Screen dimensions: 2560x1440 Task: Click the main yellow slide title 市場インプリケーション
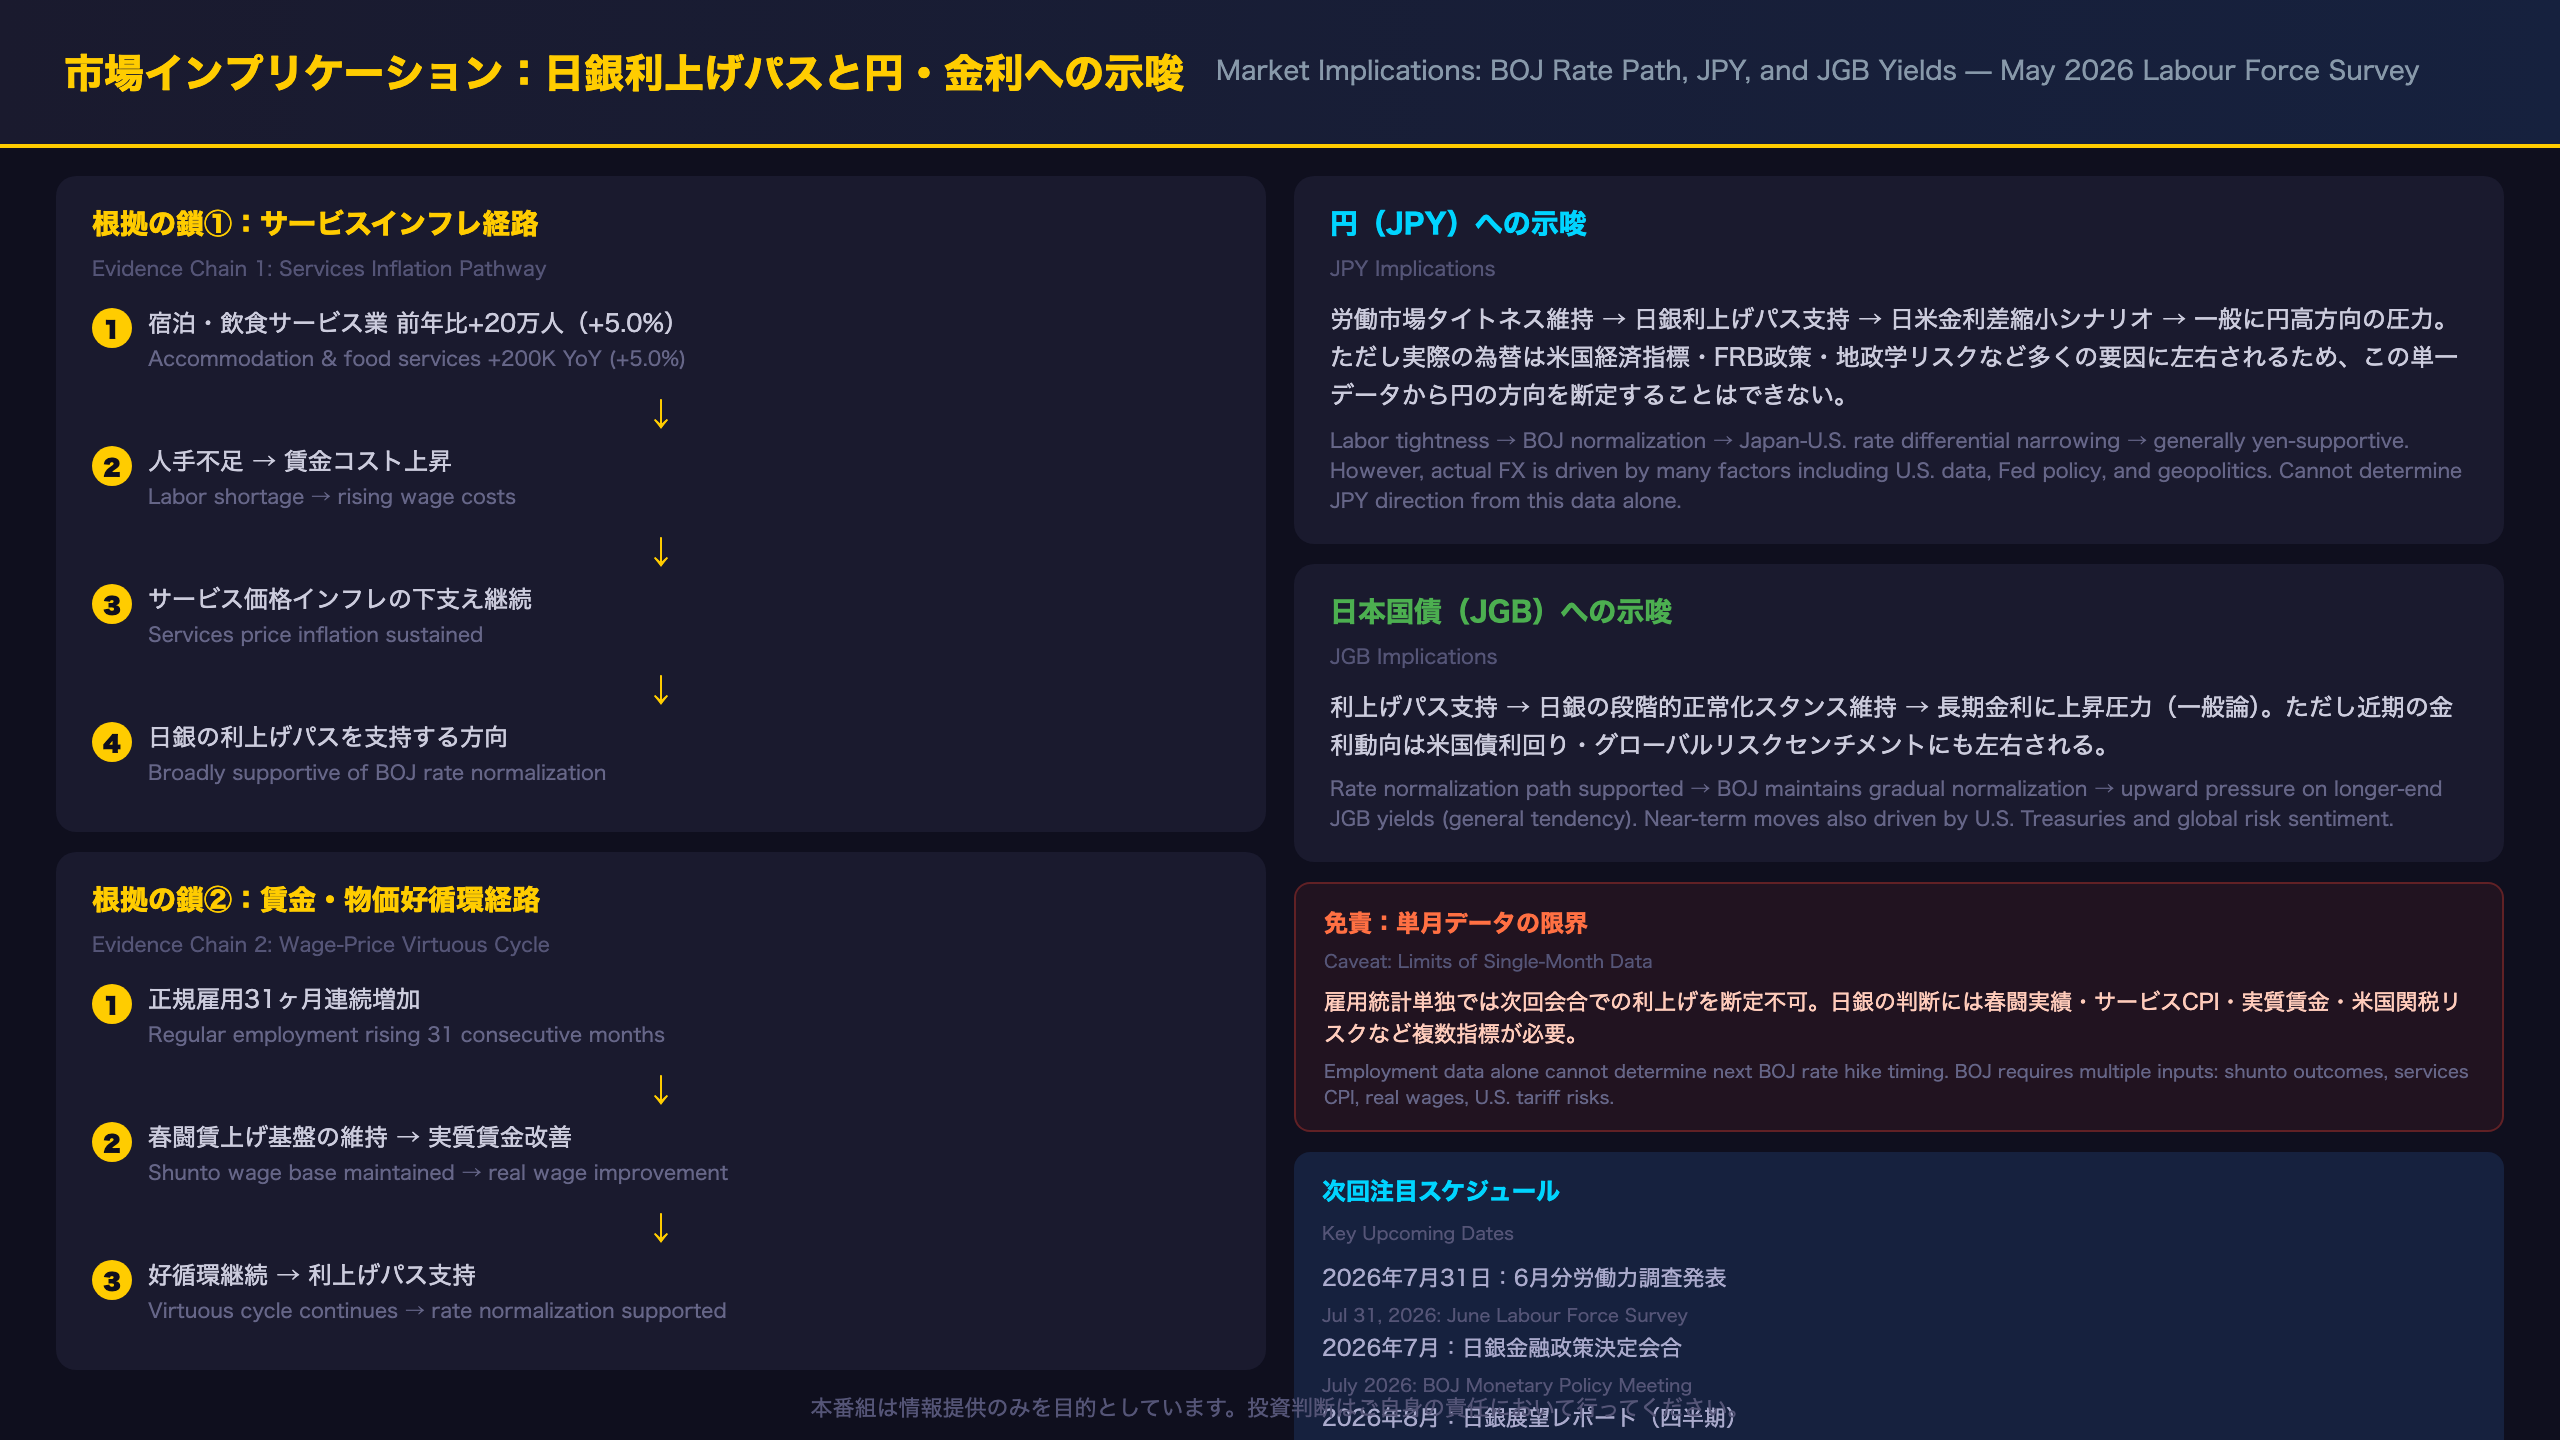[624, 73]
